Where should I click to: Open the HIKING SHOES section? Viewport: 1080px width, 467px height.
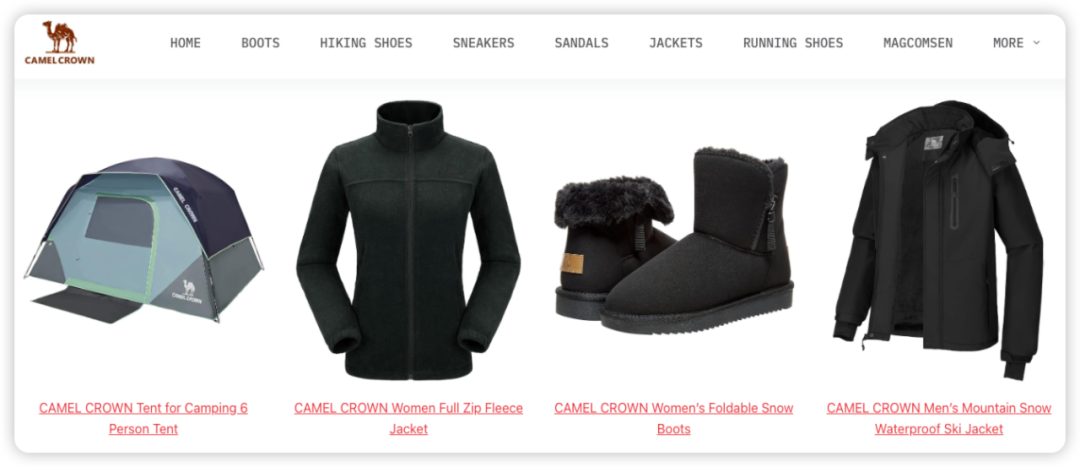click(x=366, y=43)
